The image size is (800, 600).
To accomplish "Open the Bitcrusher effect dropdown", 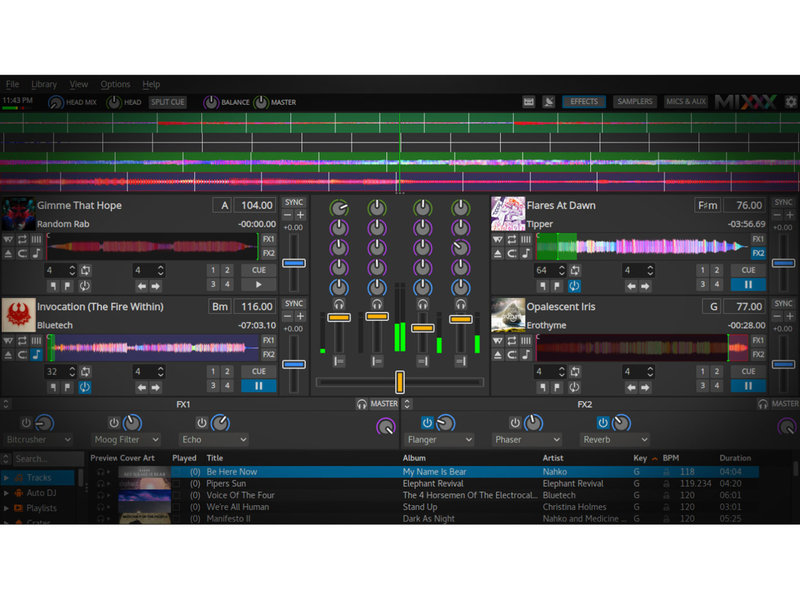I will point(39,439).
